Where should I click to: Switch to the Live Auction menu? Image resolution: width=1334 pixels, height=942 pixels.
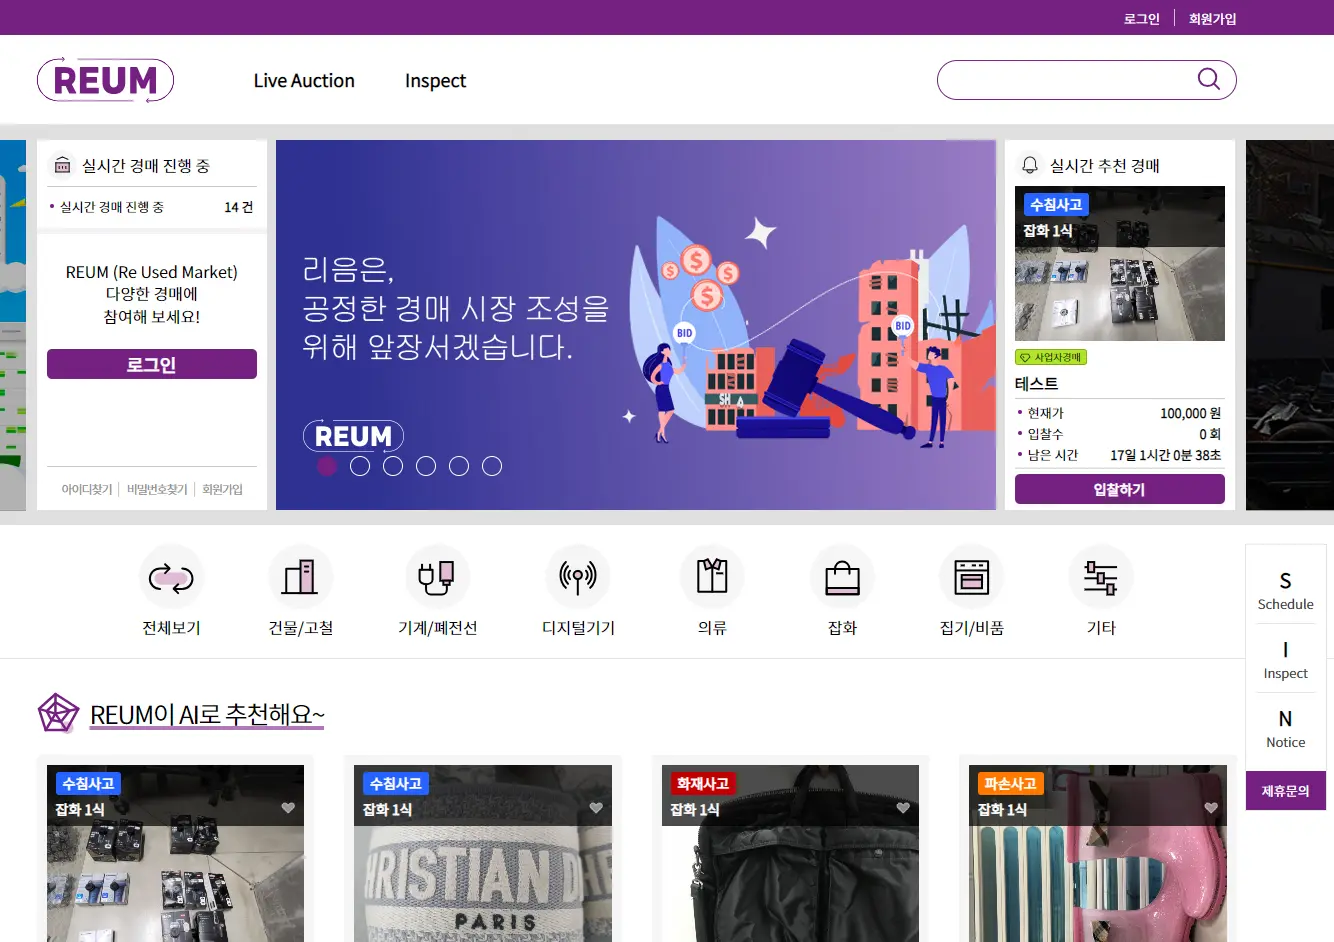[304, 80]
